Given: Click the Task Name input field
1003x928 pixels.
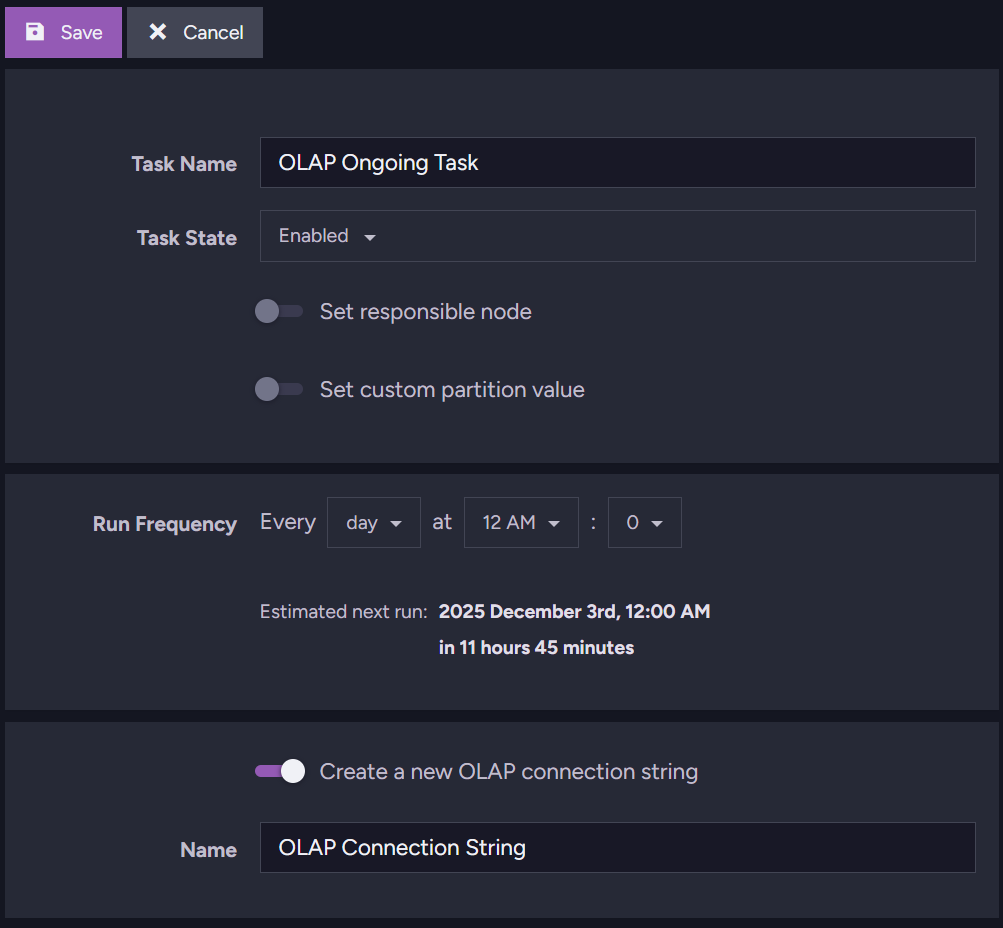Looking at the screenshot, I should [x=617, y=162].
